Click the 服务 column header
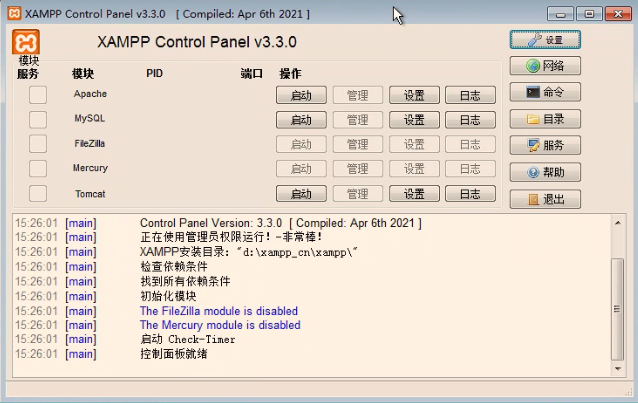Viewport: 638px width, 403px height. pos(28,74)
